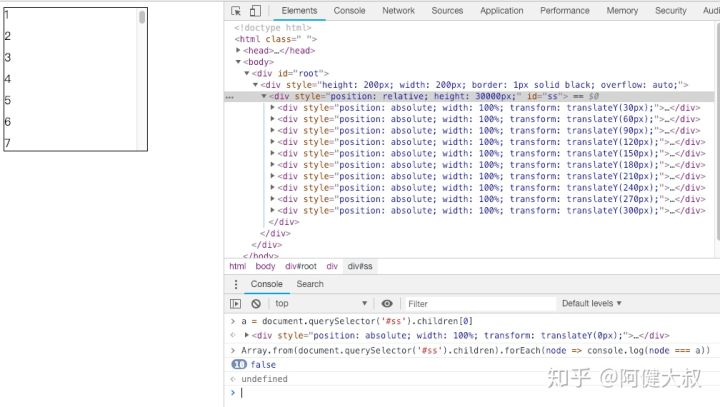Click the false console output text
This screenshot has width=720, height=407.
coord(263,365)
